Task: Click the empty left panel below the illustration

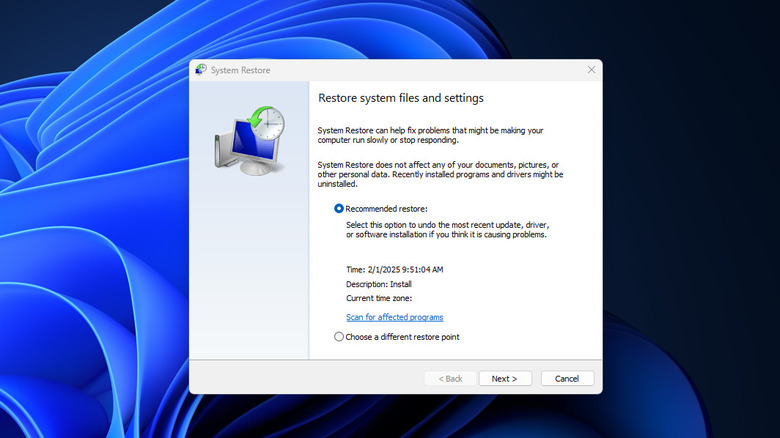Action: [249, 280]
